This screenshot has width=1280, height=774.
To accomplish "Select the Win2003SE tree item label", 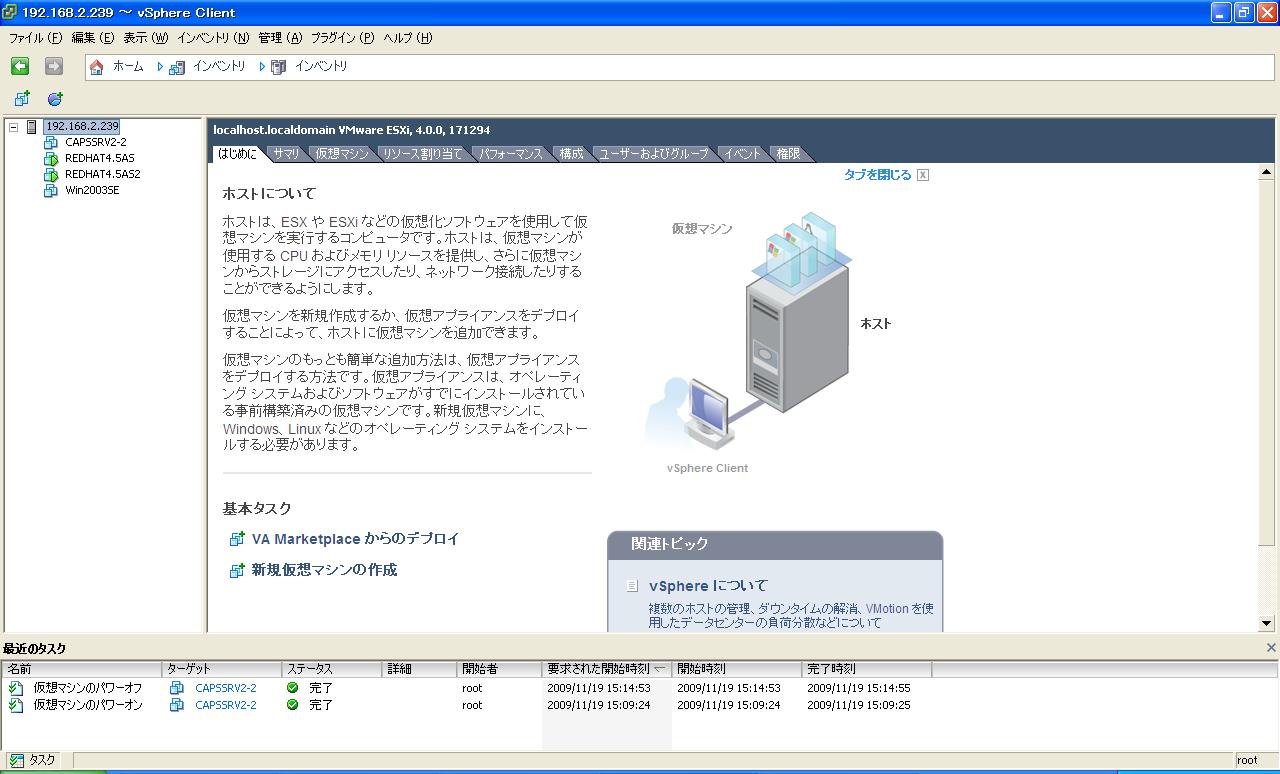I will (x=92, y=190).
